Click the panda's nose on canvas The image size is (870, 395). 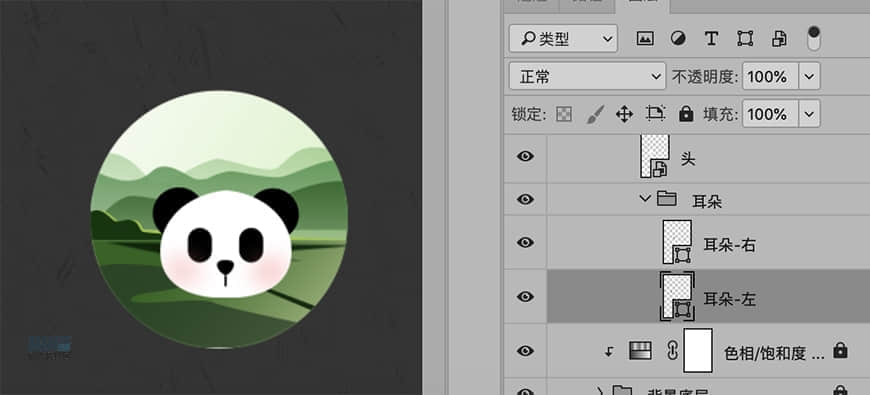pos(225,267)
